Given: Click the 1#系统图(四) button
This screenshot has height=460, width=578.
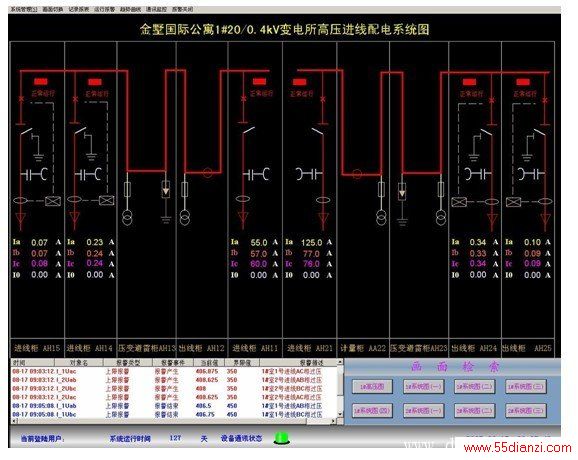Looking at the screenshot, I should [372, 410].
